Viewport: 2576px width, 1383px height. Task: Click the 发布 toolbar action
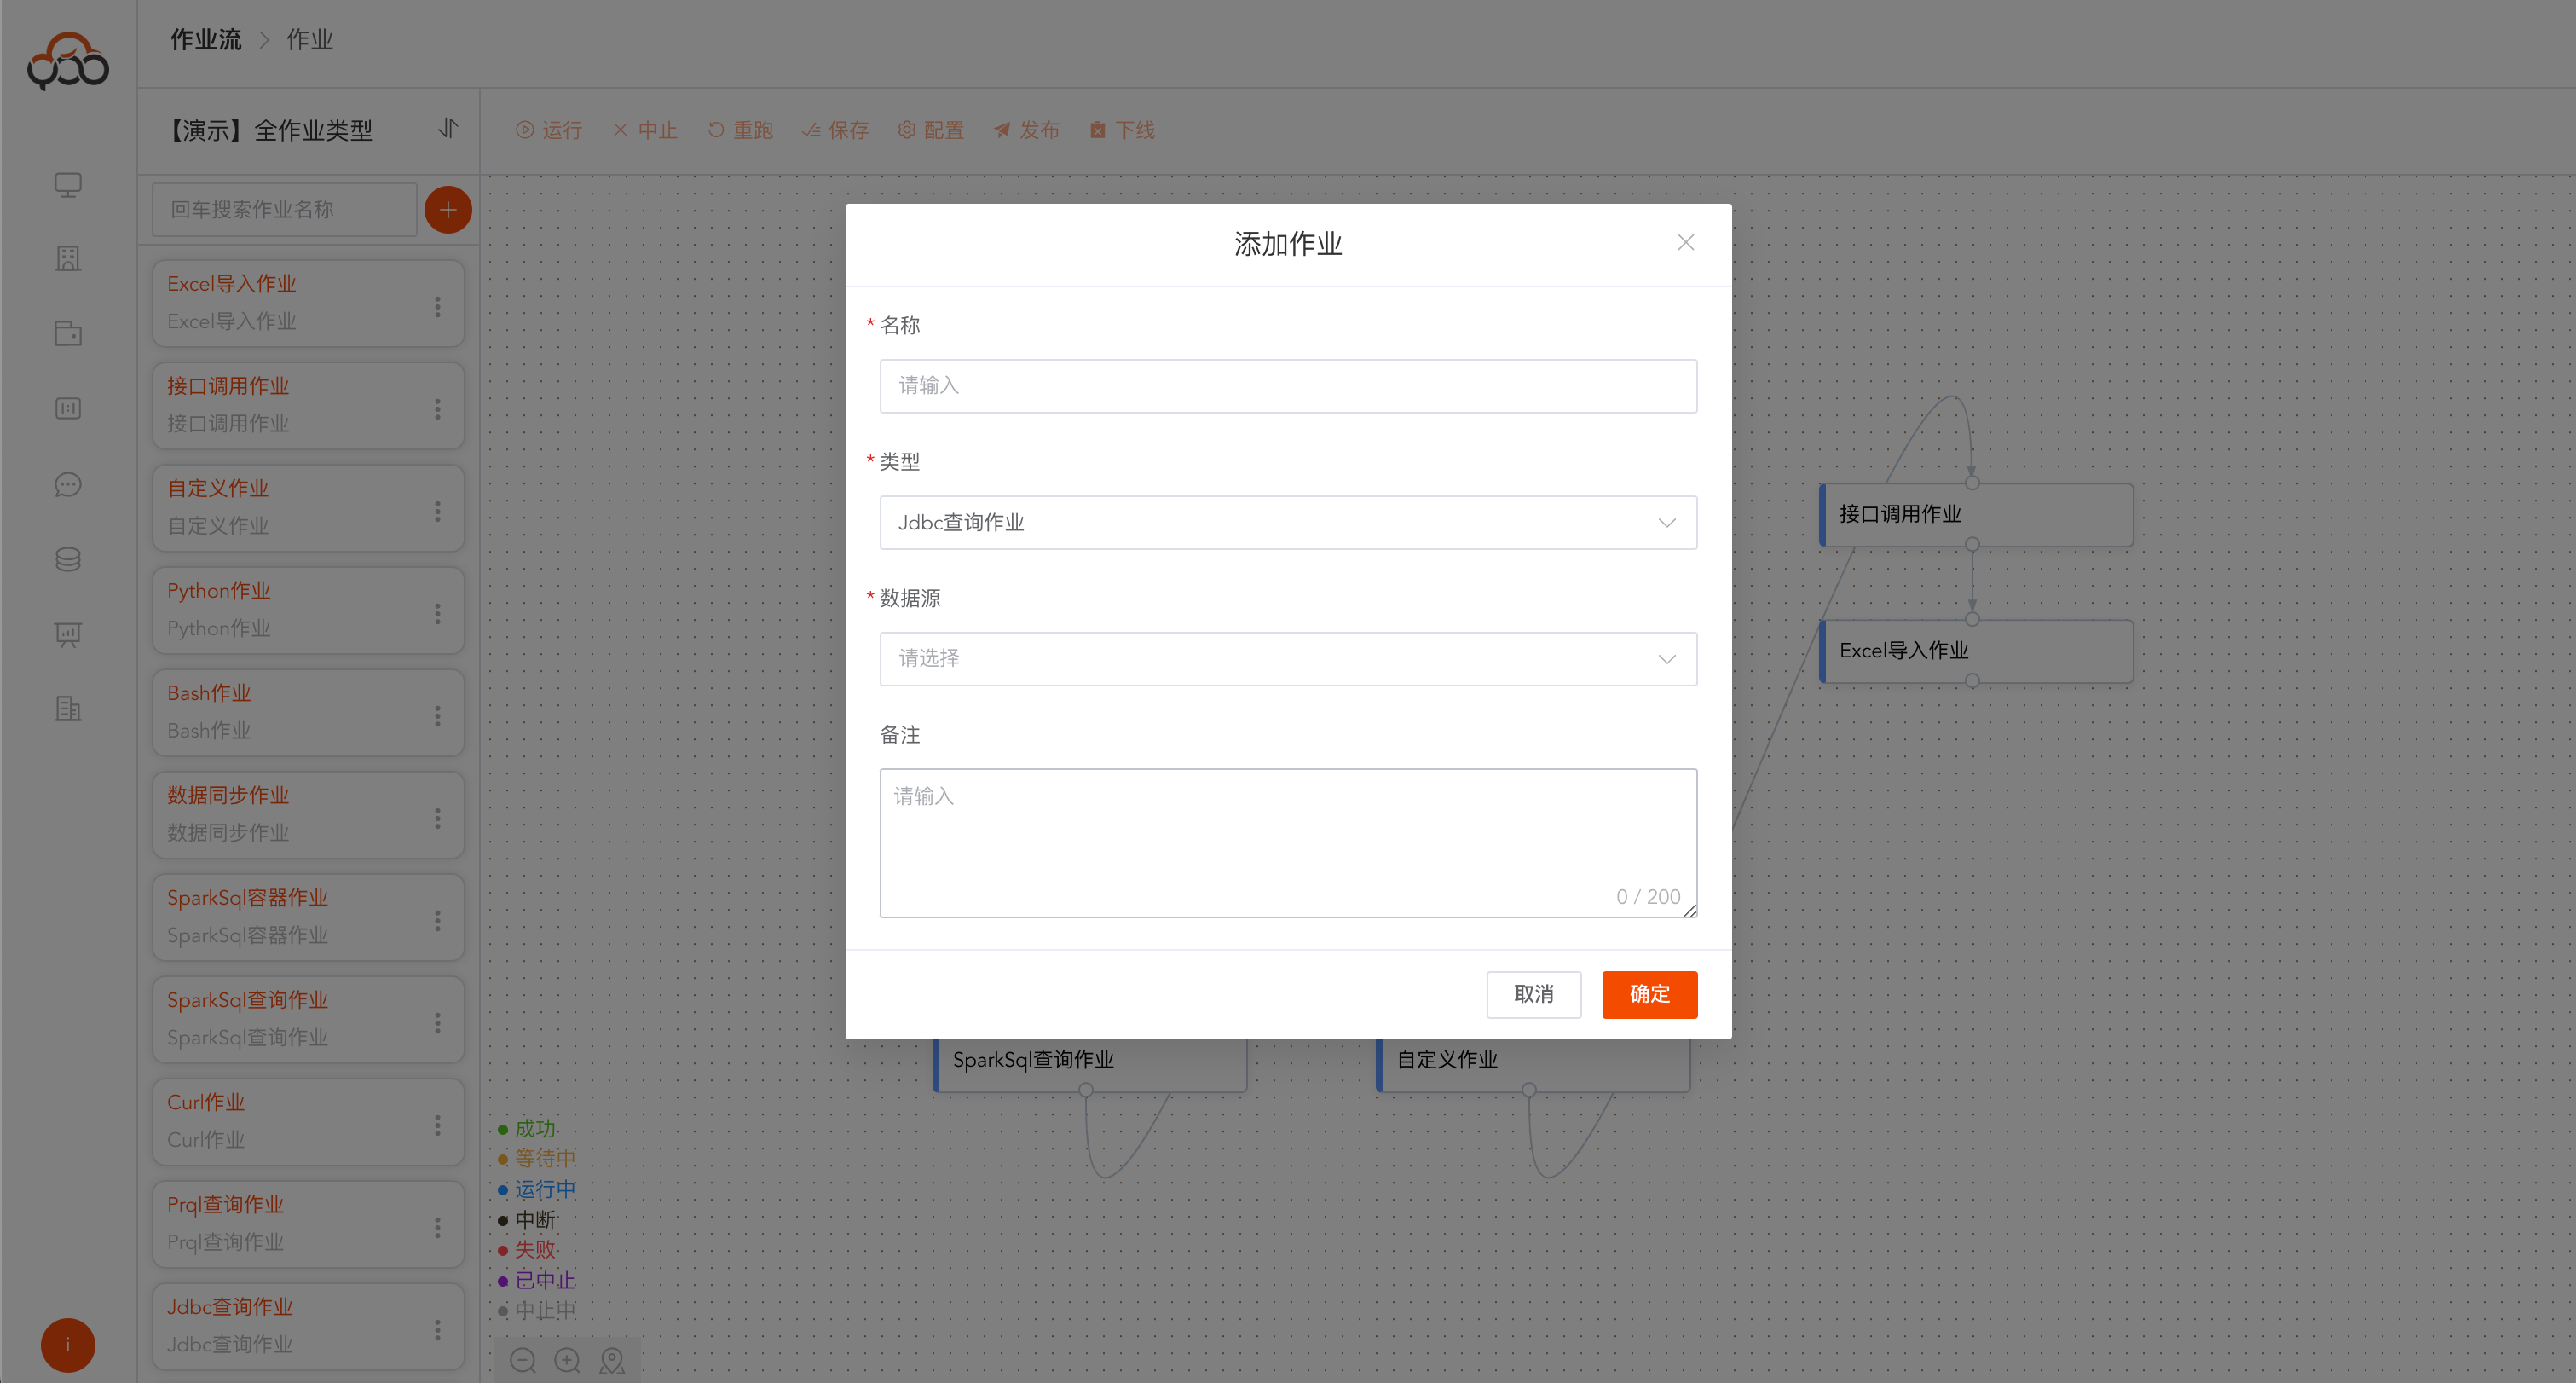pos(1026,130)
